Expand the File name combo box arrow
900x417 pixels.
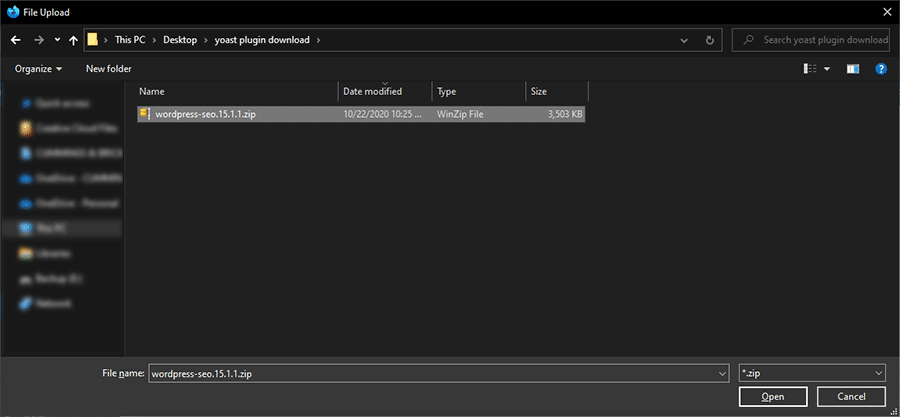coord(722,373)
